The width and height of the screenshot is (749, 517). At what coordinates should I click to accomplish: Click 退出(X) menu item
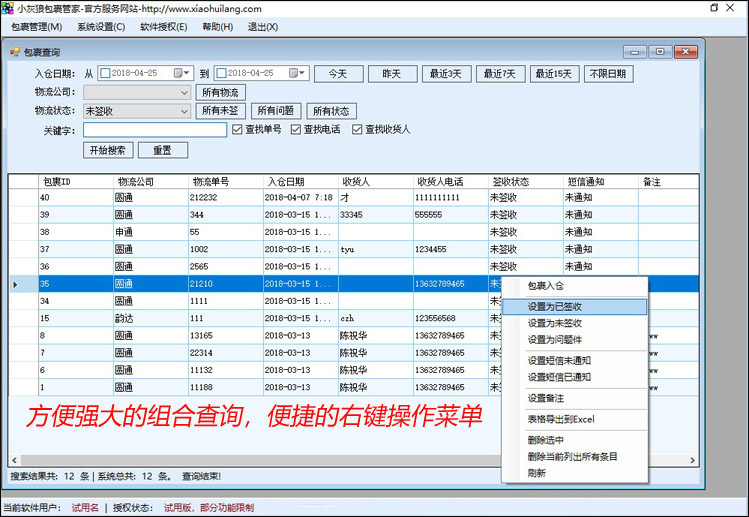click(x=263, y=27)
